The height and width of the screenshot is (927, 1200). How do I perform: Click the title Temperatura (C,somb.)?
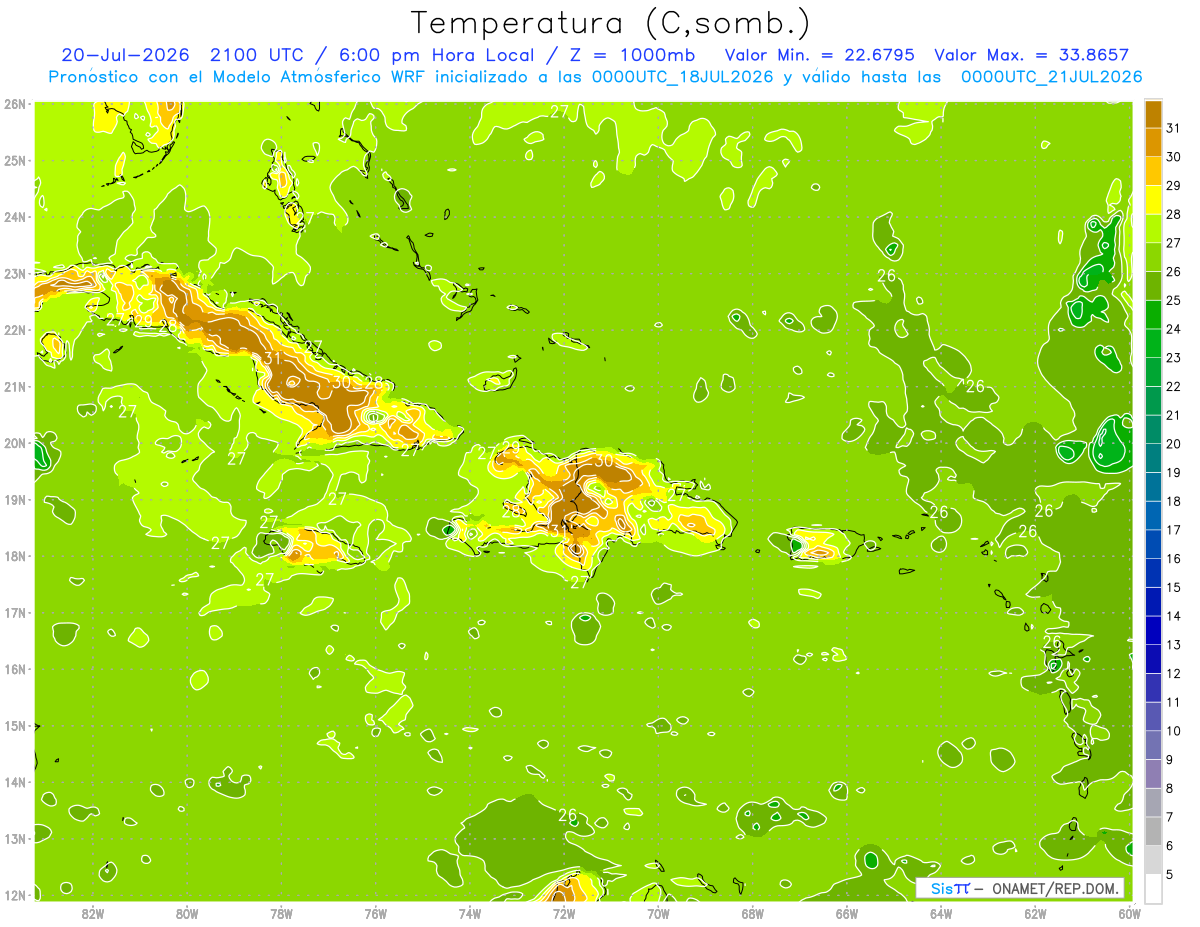tap(609, 22)
